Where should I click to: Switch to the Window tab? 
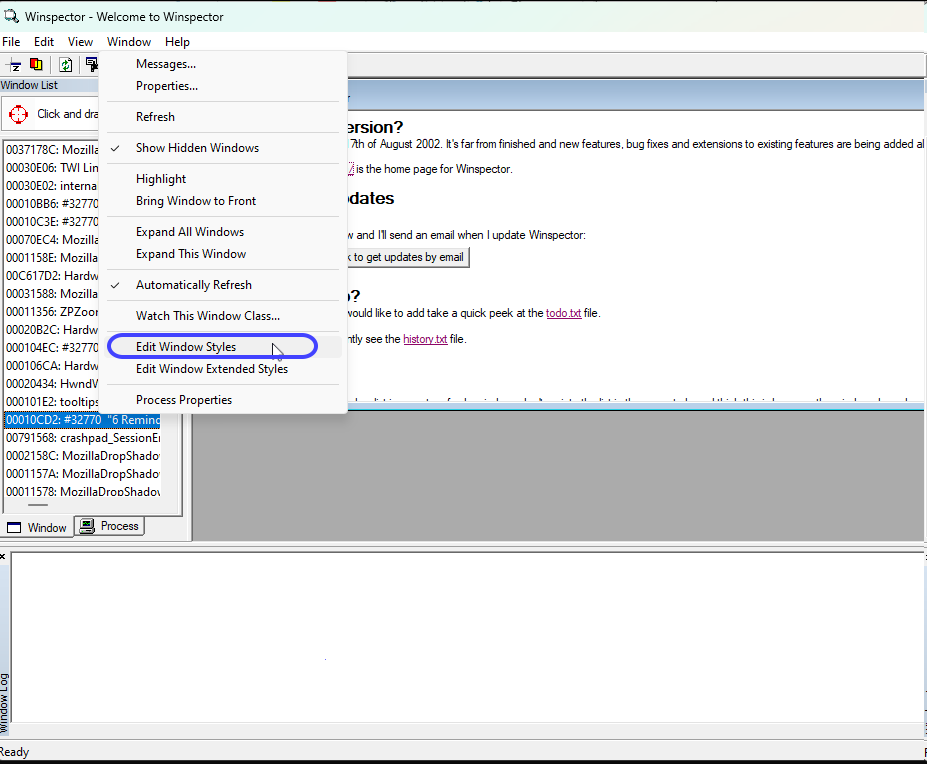pos(37,527)
